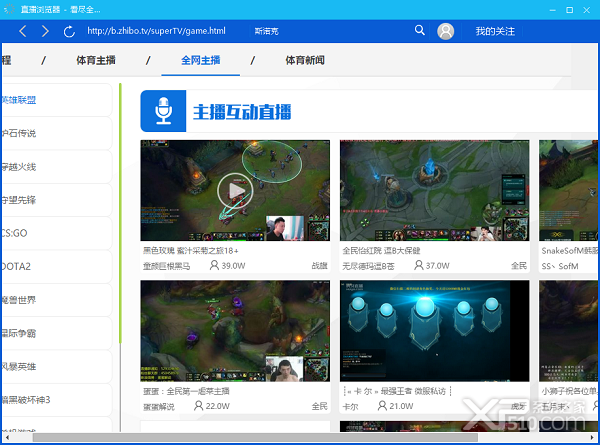Open the 全民怡红院 stream thumbnail
The image size is (600, 445).
click(x=435, y=191)
